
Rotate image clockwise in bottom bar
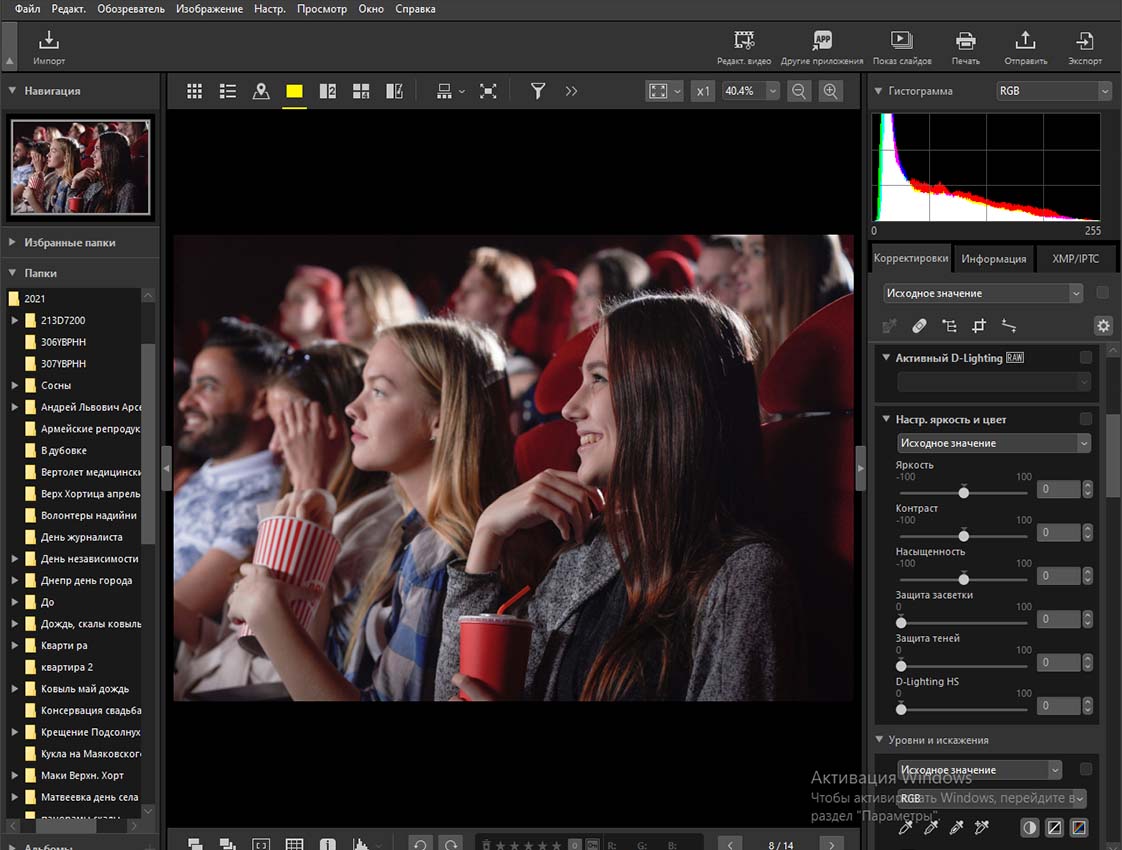451,844
